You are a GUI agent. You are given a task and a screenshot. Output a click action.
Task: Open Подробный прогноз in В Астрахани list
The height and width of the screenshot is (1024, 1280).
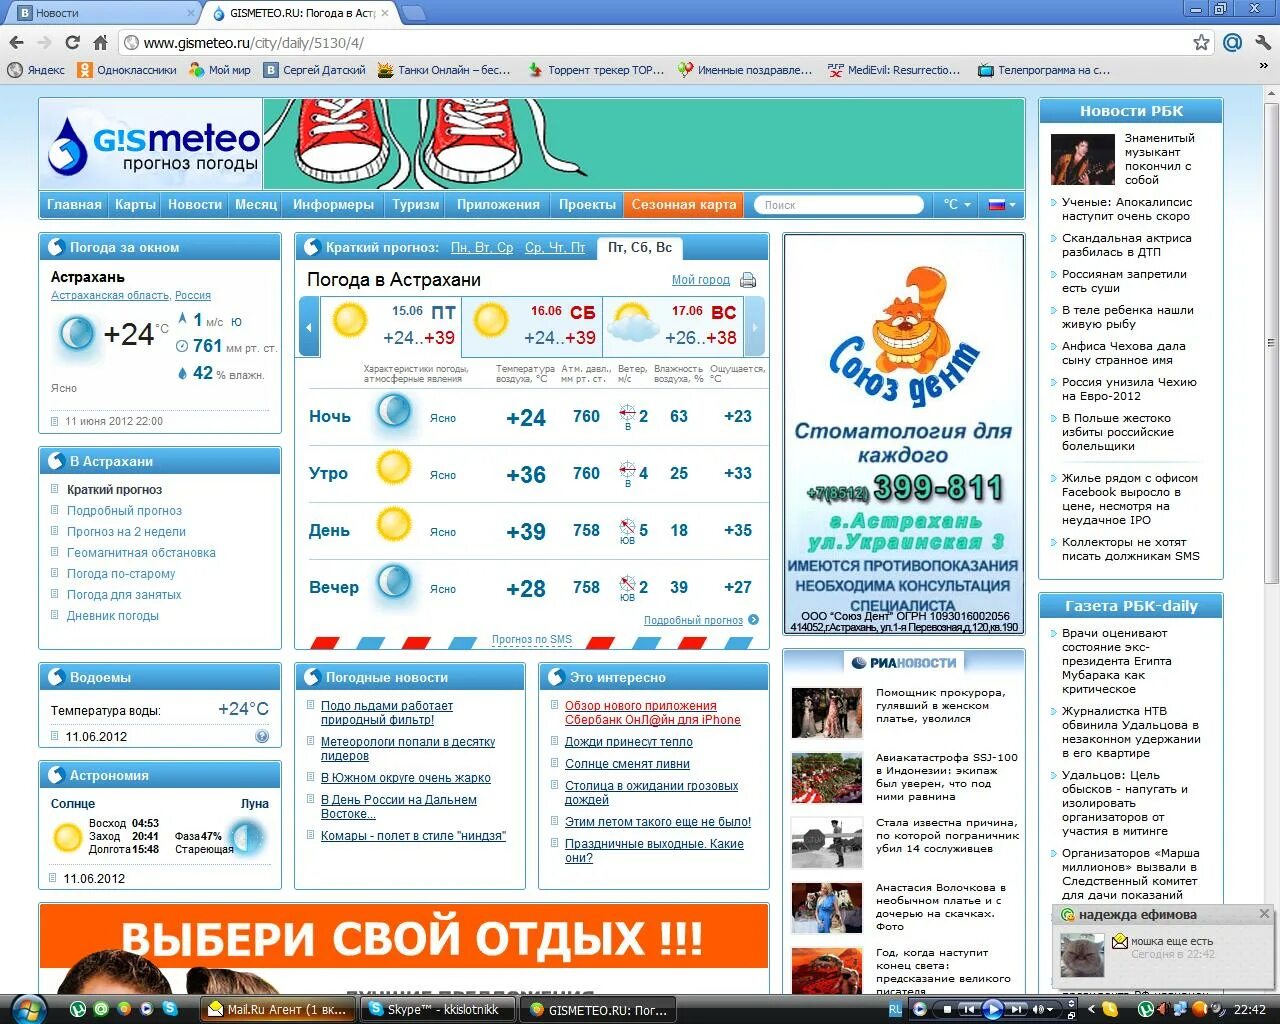click(124, 510)
